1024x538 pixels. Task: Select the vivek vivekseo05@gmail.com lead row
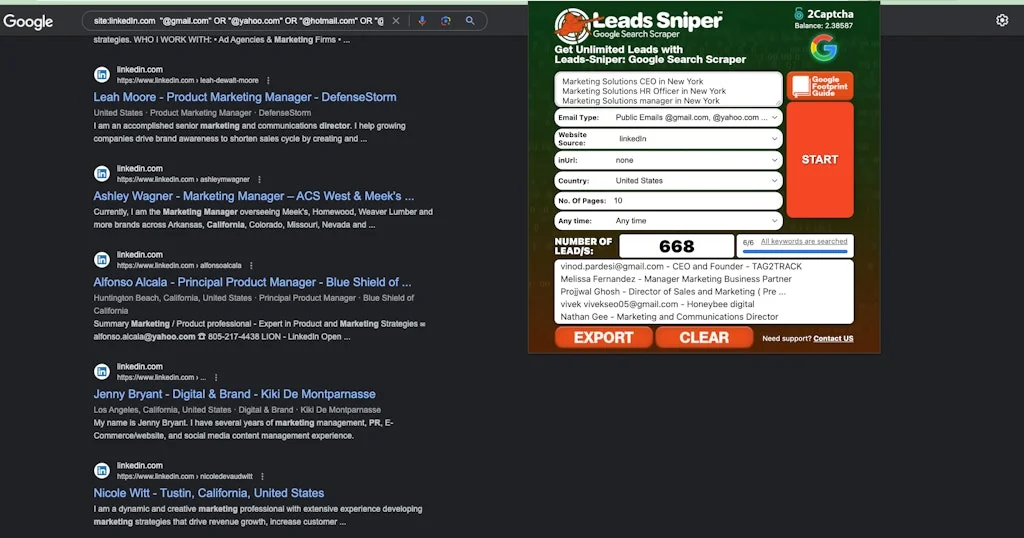657,304
